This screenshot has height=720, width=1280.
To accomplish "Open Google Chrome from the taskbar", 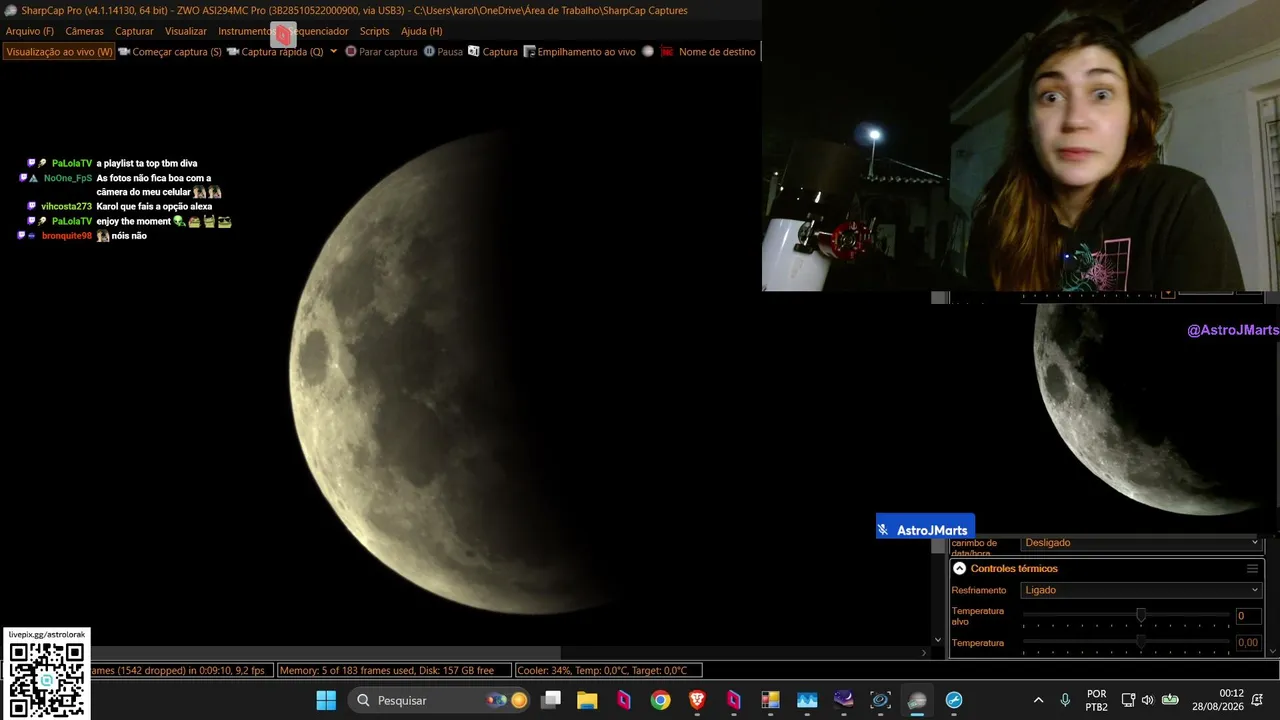I will pos(660,700).
